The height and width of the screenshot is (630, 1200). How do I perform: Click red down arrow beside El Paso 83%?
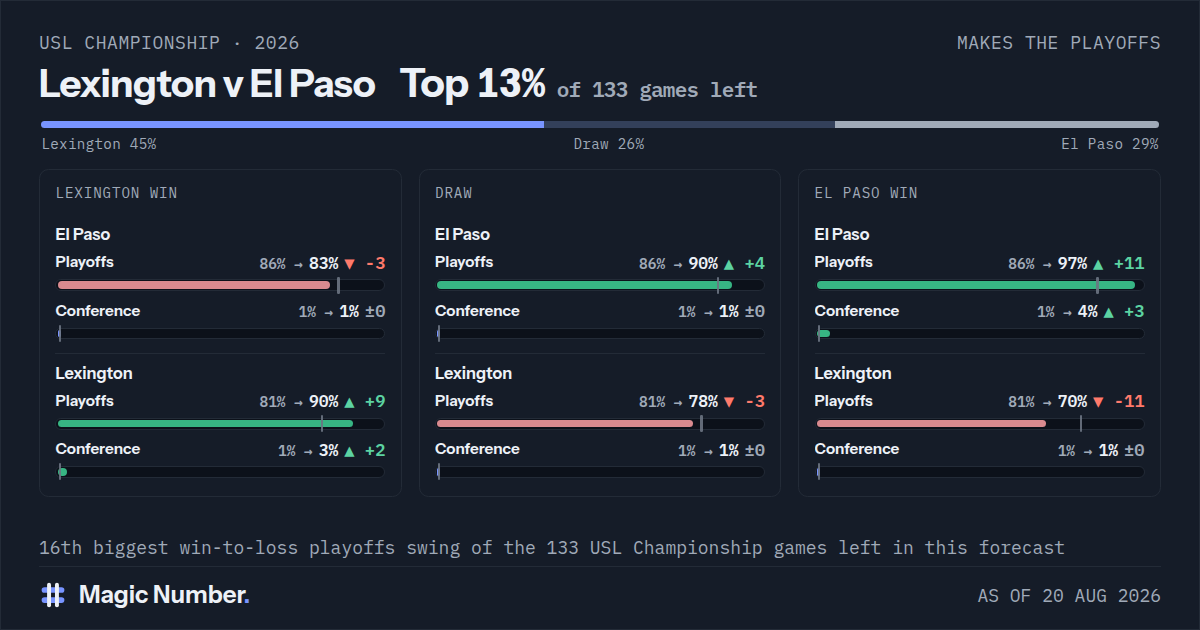pyautogui.click(x=349, y=264)
